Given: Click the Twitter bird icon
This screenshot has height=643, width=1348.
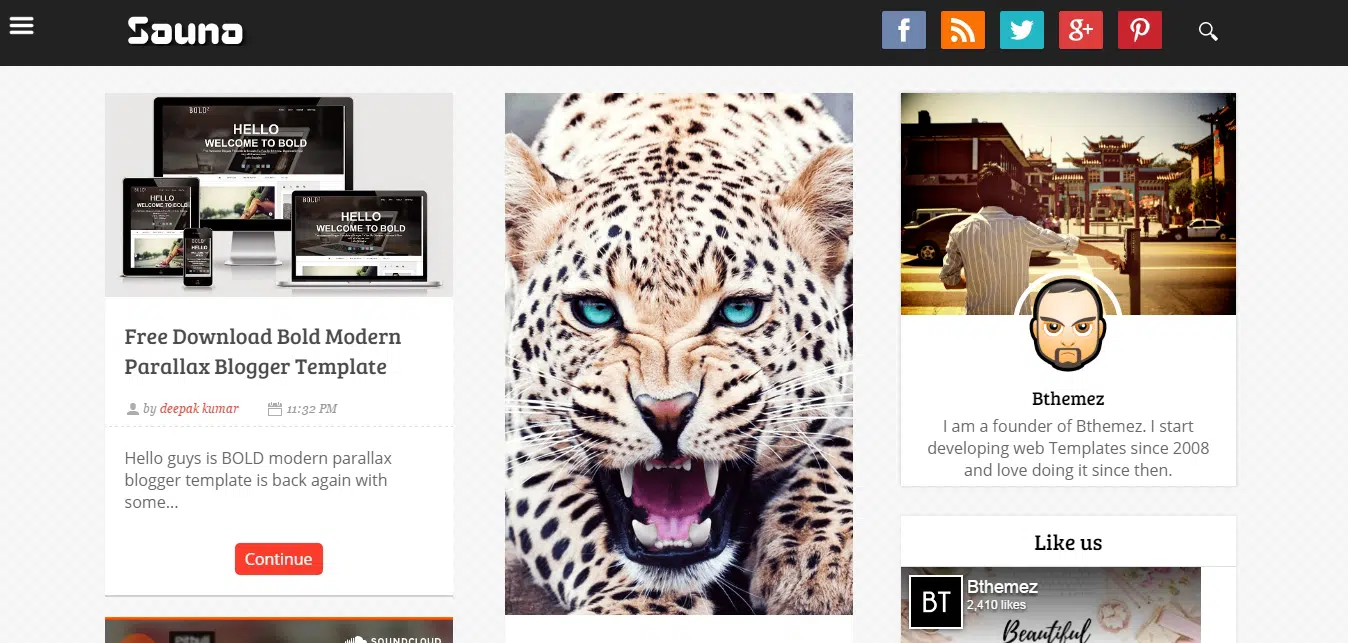Looking at the screenshot, I should (1021, 31).
